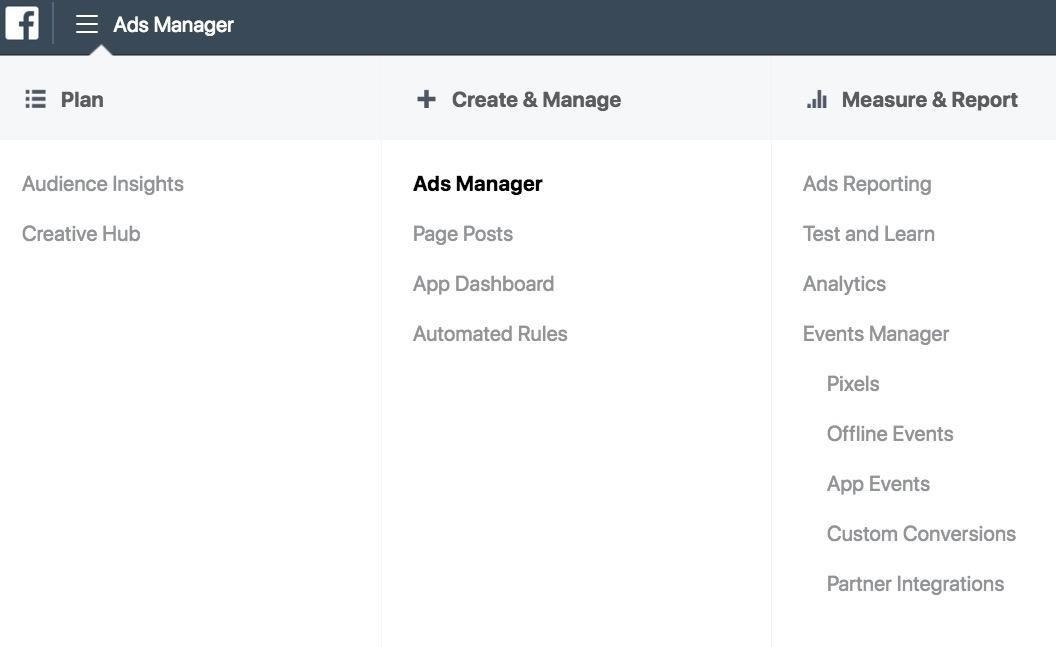
Task: Click the Plan list icon
Action: click(36, 99)
